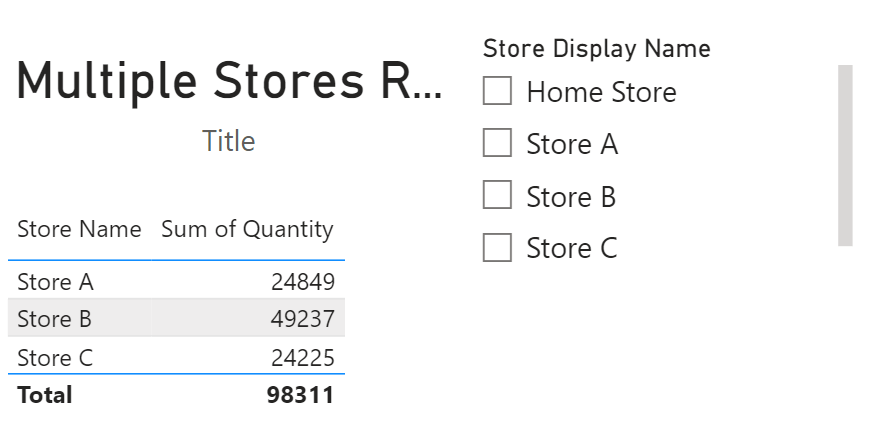
Task: Click the Home Store label text in slicer
Action: [601, 93]
